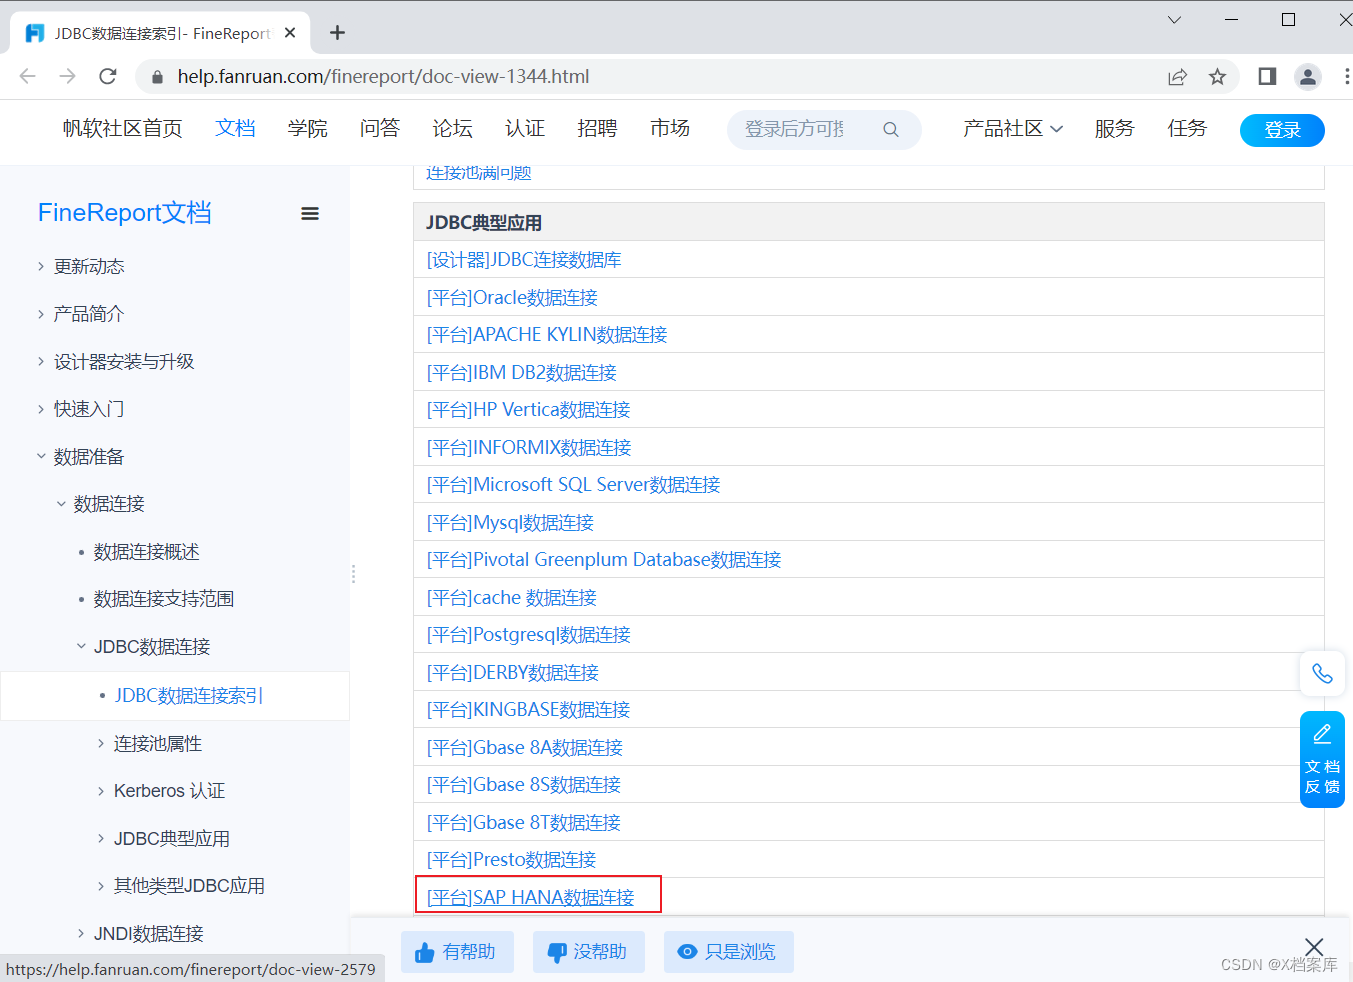Expand the 其他类型JDBC应用 node
The width and height of the screenshot is (1353, 982).
101,886
